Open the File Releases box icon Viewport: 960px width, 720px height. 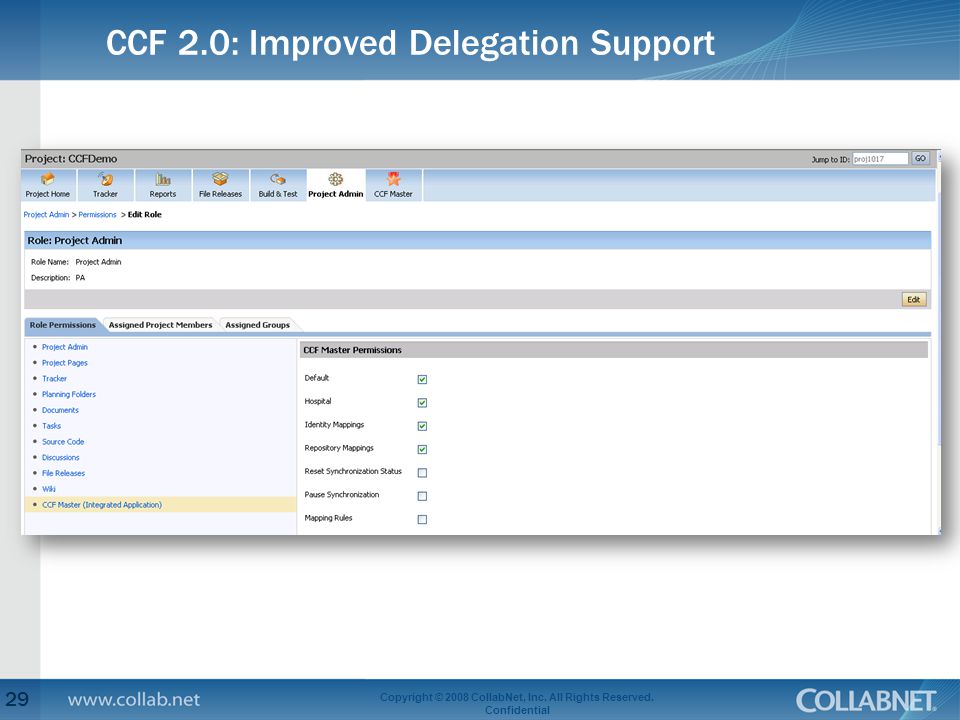tap(220, 179)
